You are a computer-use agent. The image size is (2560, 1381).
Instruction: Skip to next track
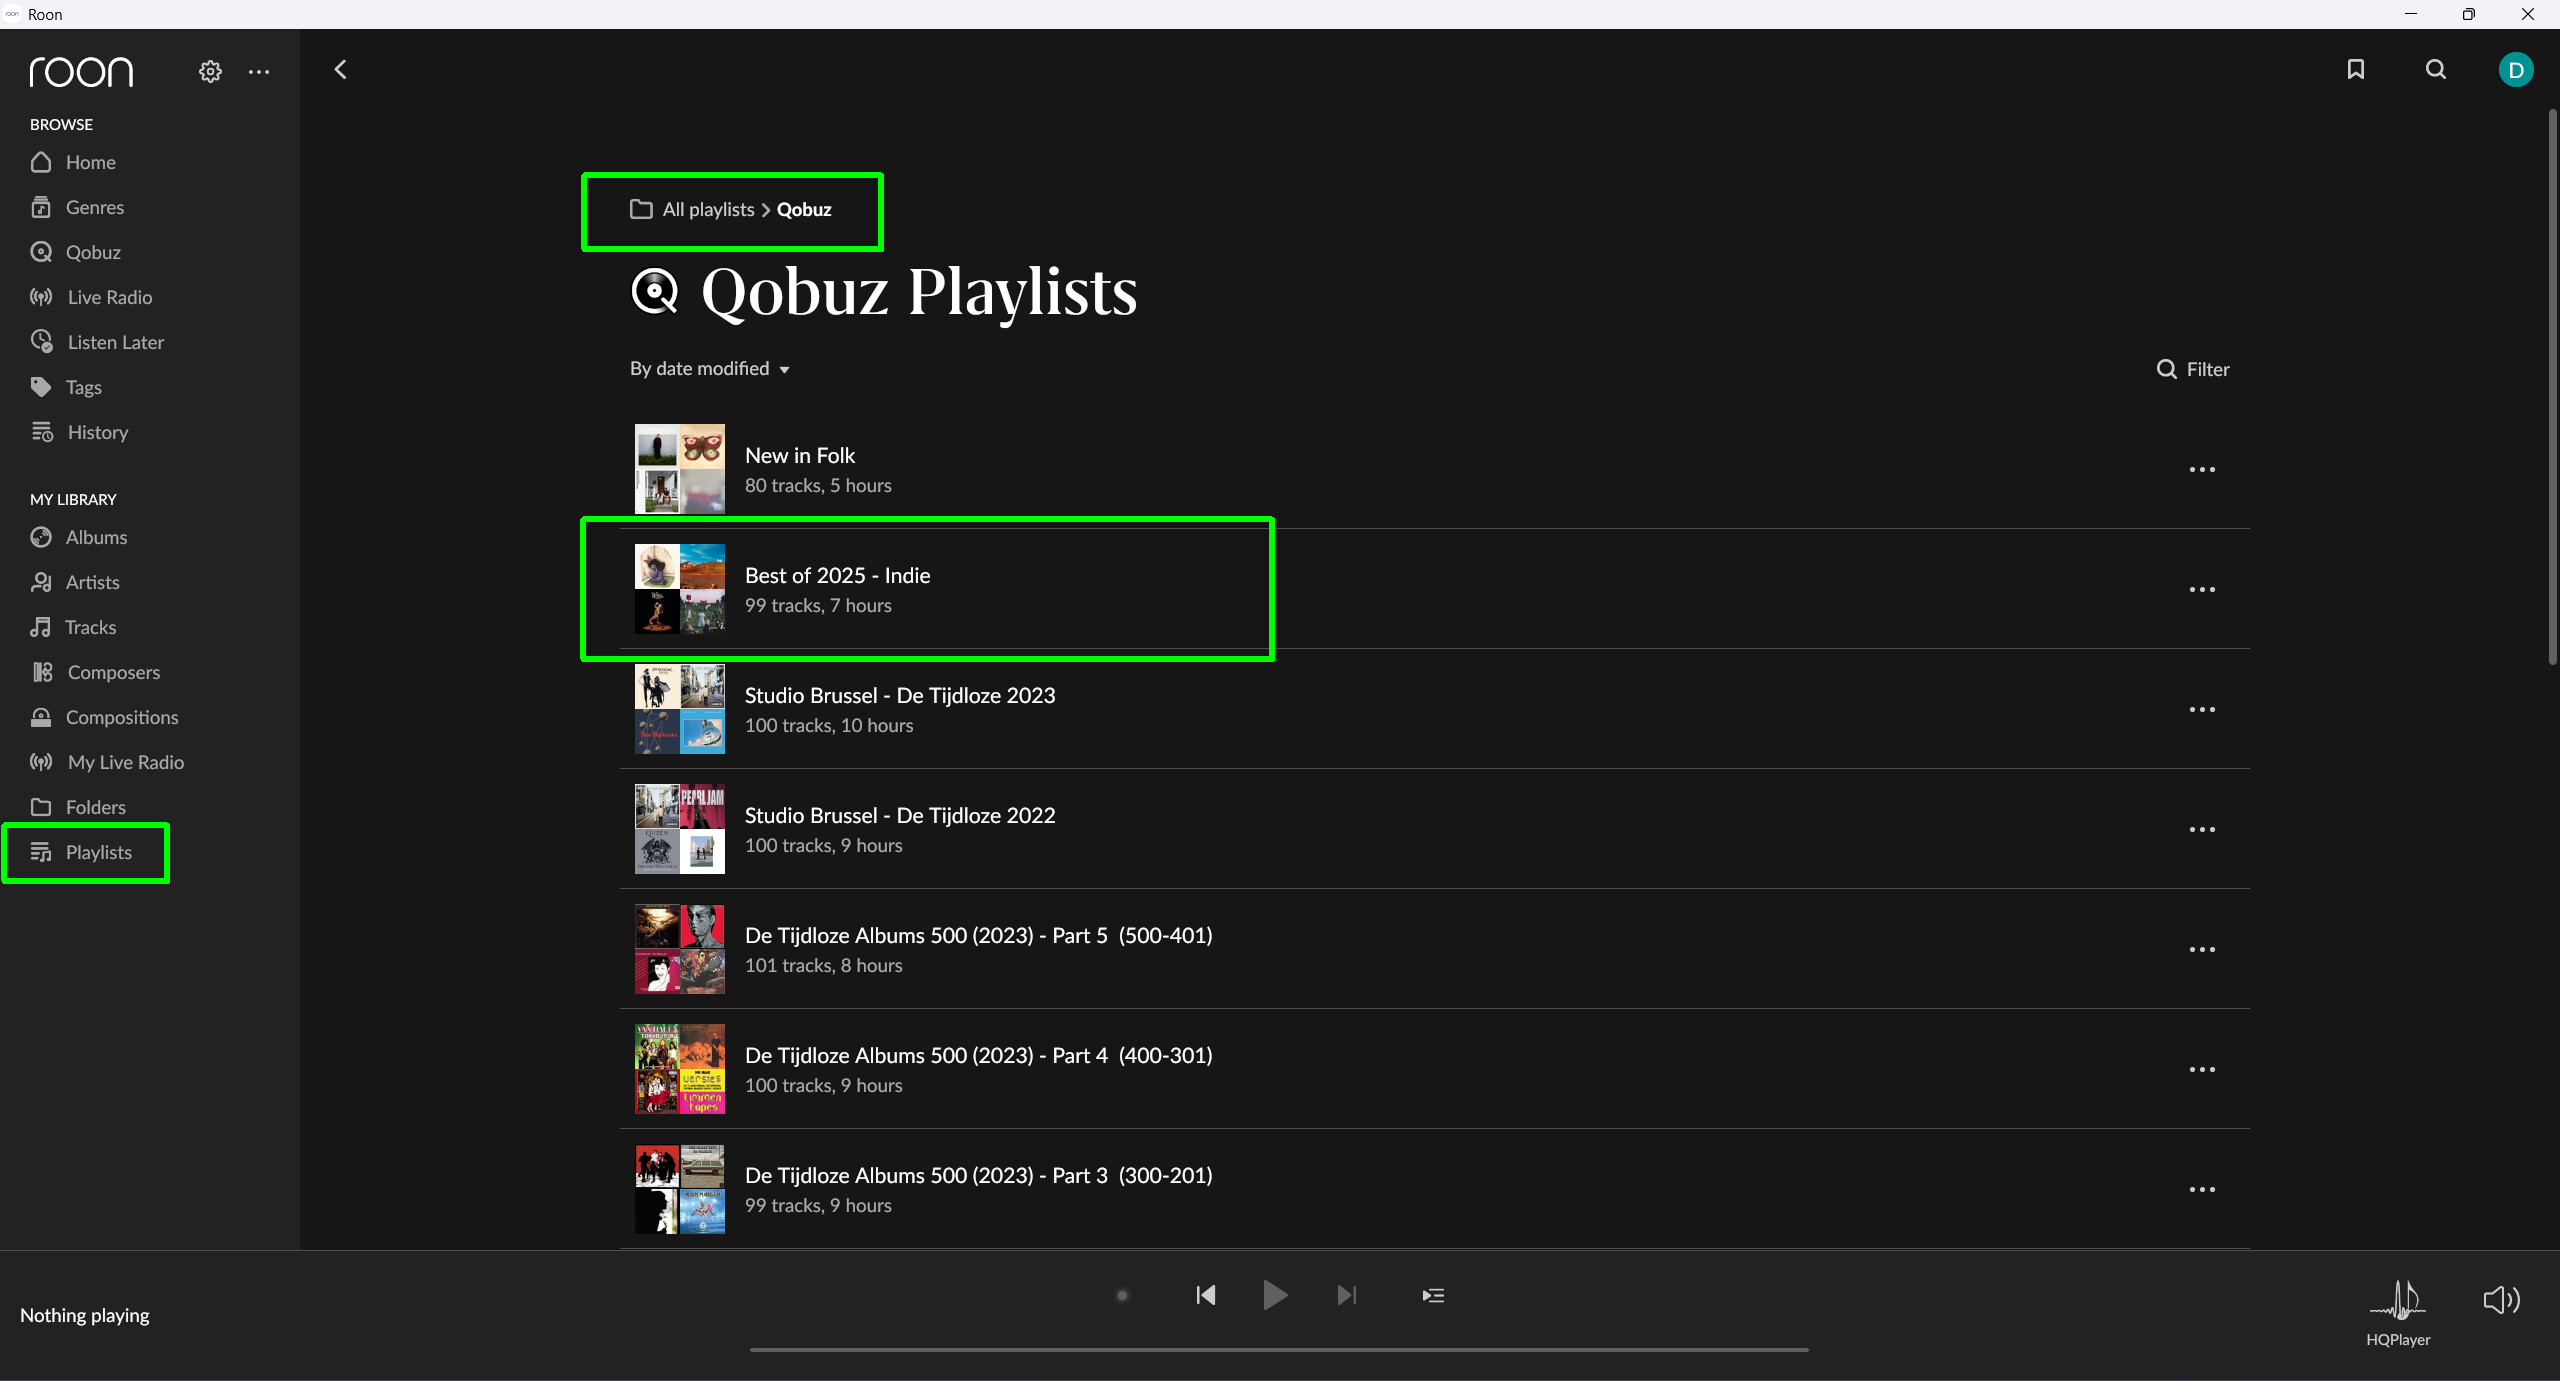click(x=1347, y=1296)
